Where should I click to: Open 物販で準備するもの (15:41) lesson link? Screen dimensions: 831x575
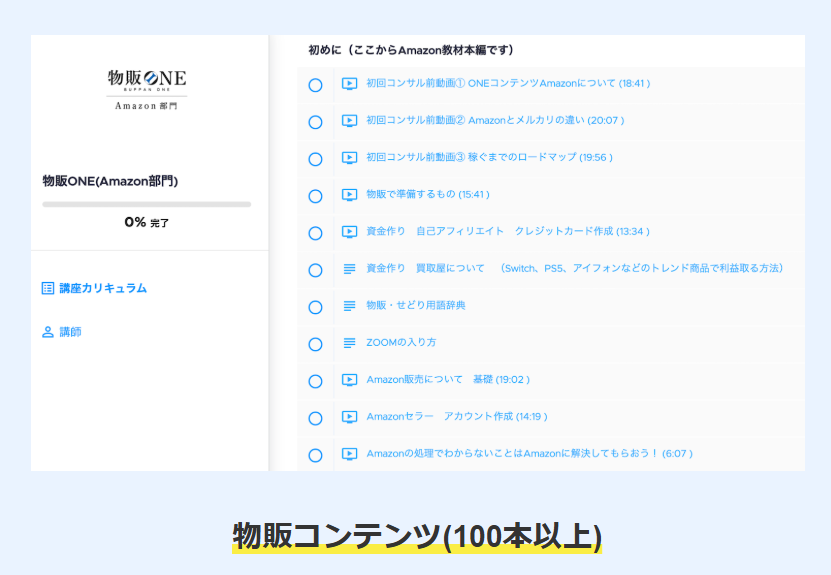(x=427, y=195)
